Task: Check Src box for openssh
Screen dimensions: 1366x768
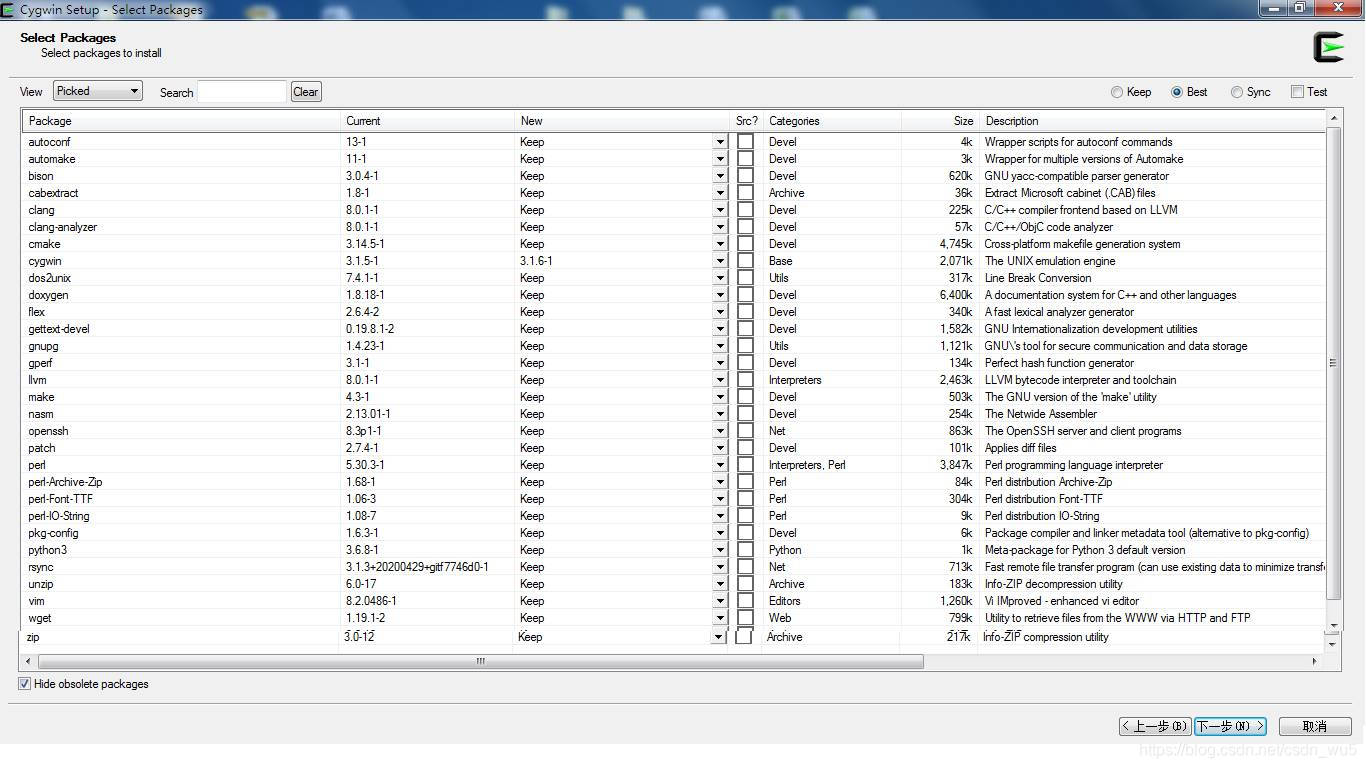Action: [745, 431]
